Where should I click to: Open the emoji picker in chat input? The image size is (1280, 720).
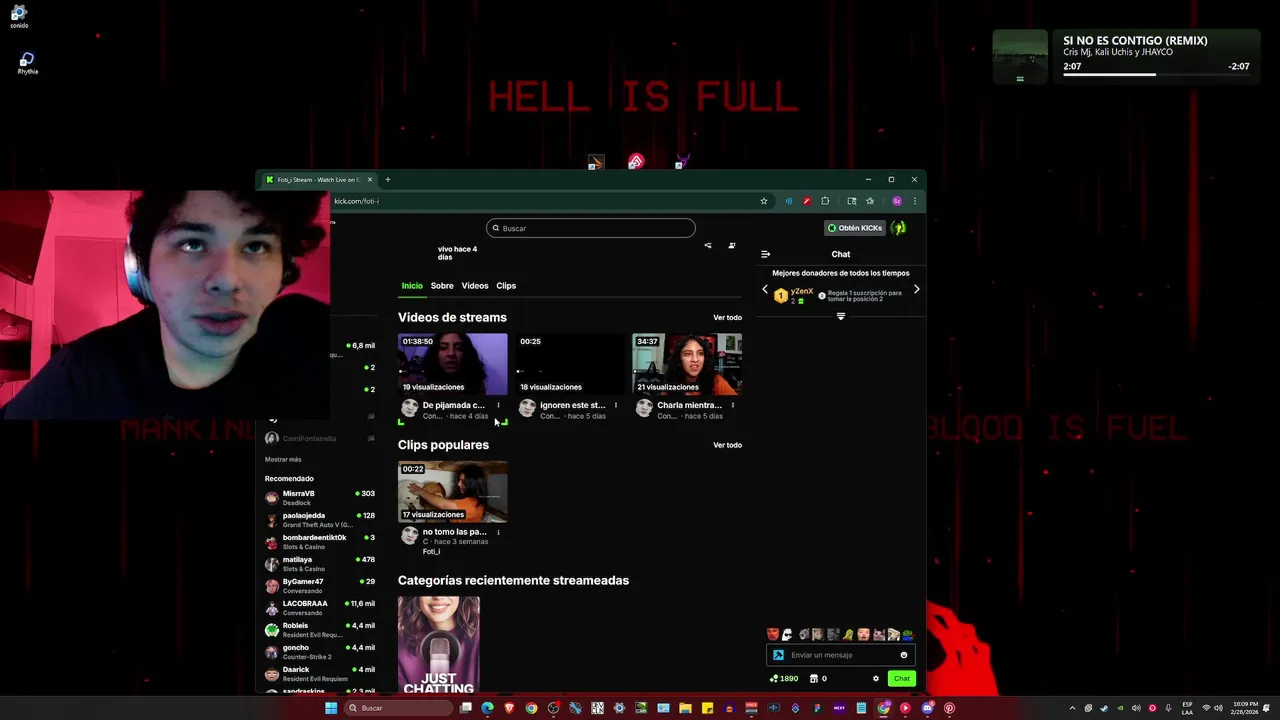tap(904, 655)
